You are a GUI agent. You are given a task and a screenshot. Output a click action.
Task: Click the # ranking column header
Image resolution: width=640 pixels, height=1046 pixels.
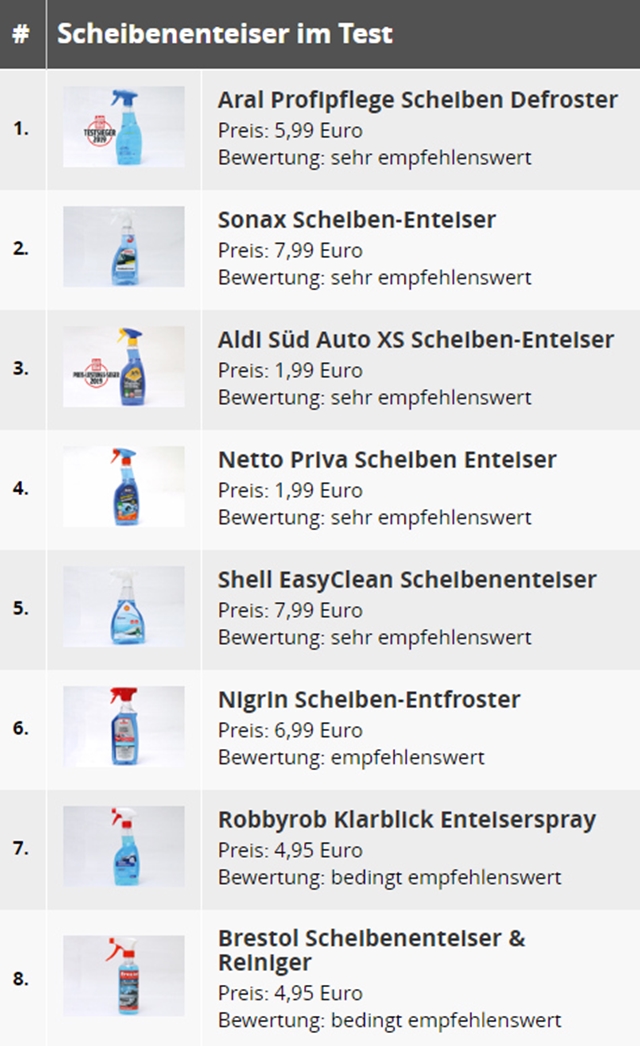point(21,34)
